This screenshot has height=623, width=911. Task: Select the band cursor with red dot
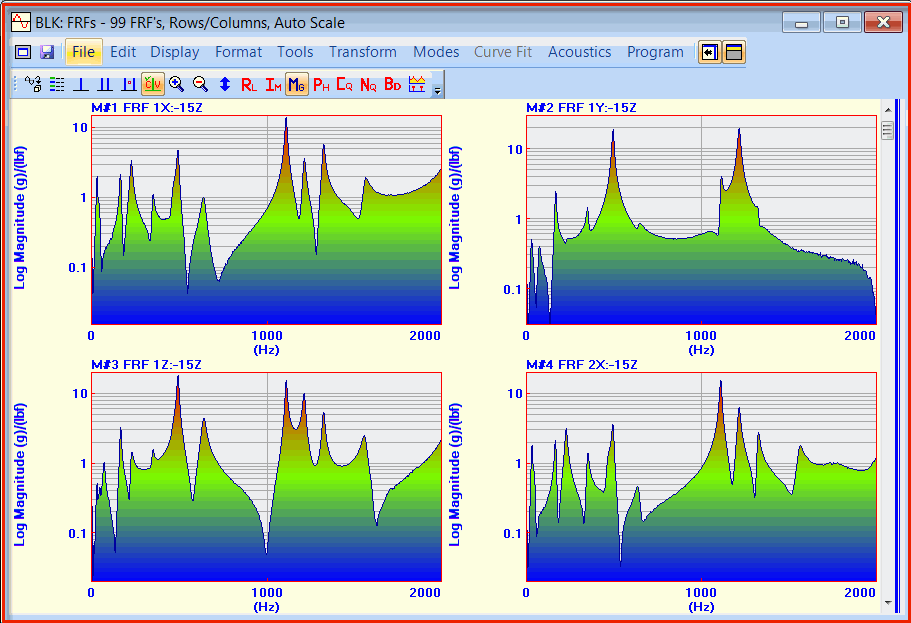coord(128,84)
